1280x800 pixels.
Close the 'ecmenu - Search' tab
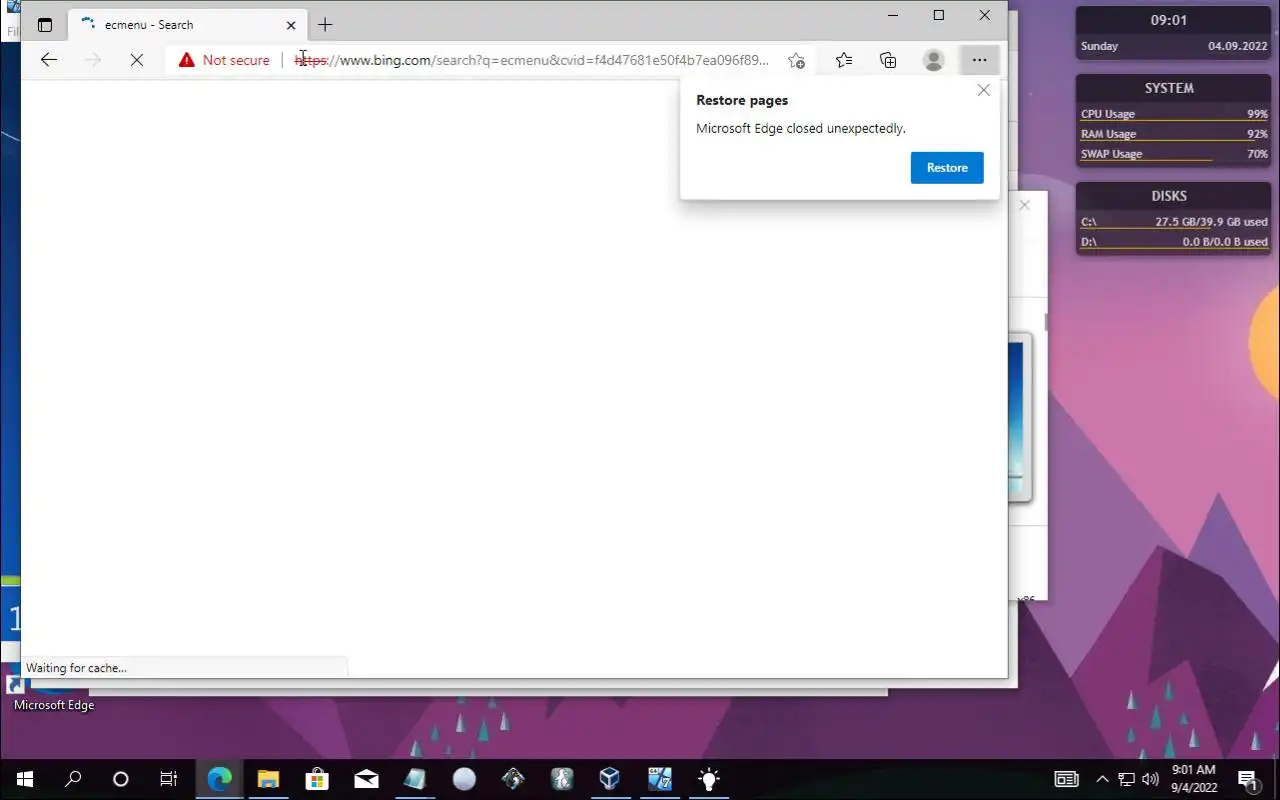[x=291, y=25]
